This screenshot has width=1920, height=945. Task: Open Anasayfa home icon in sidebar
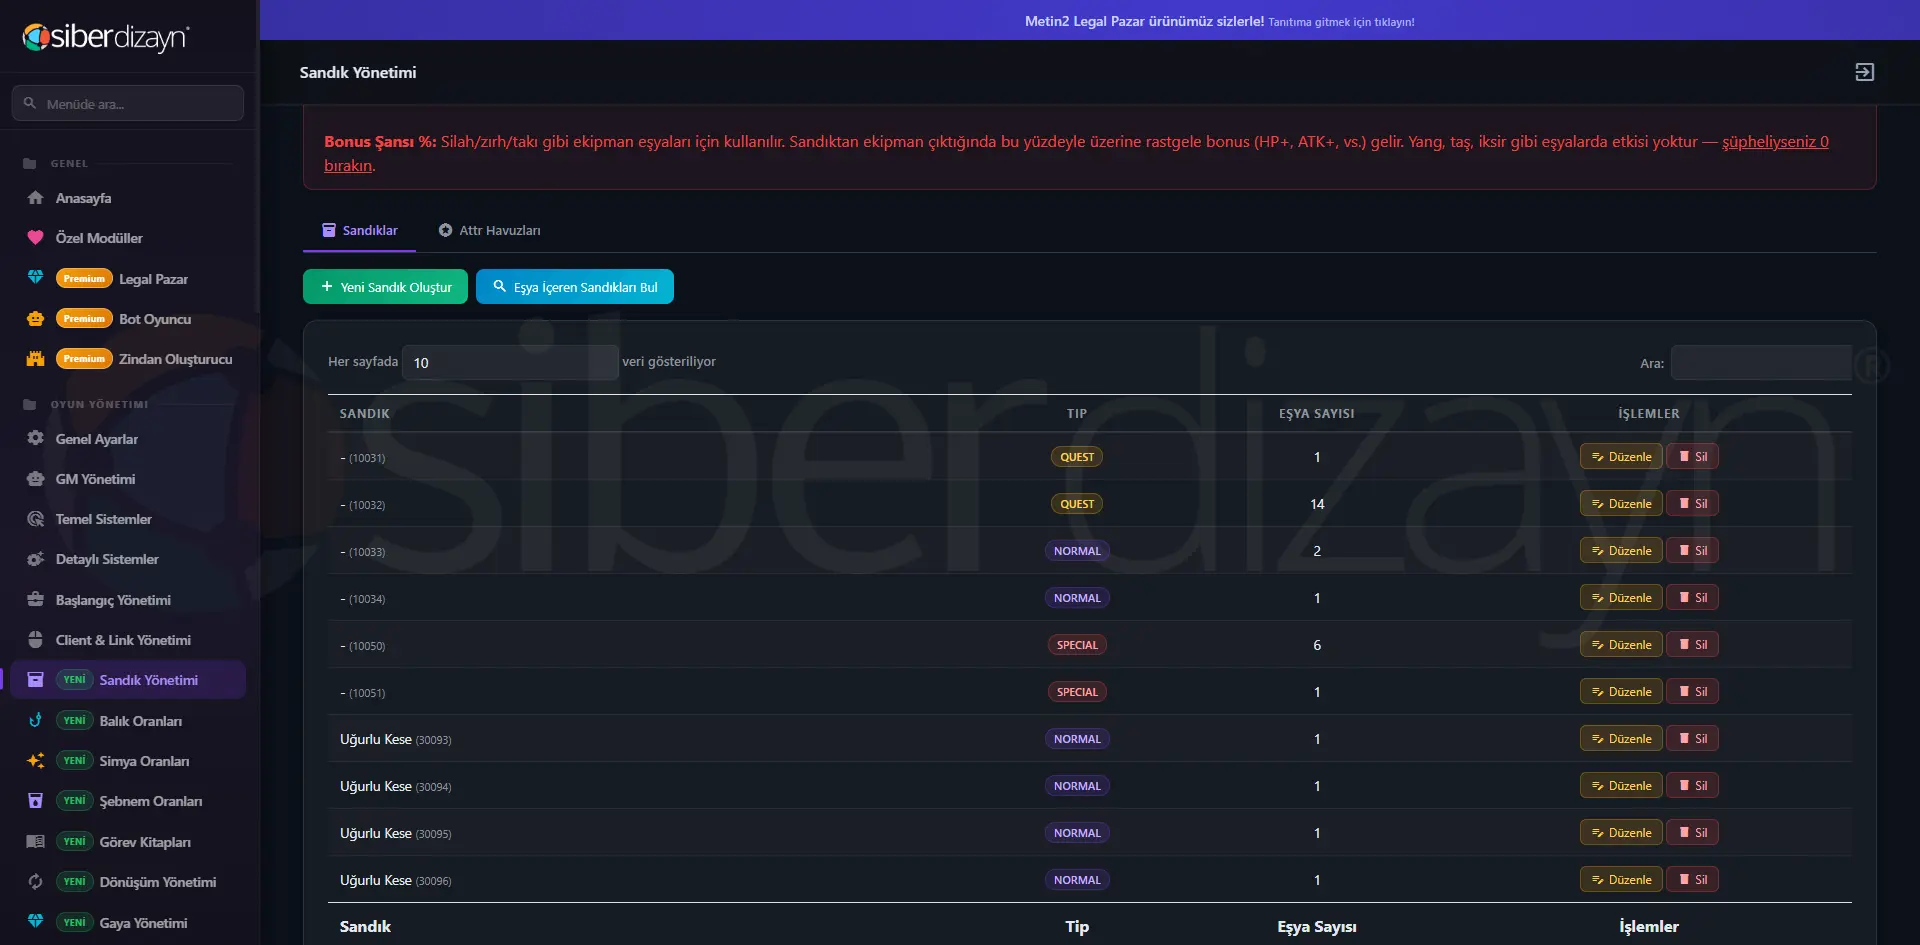click(35, 198)
